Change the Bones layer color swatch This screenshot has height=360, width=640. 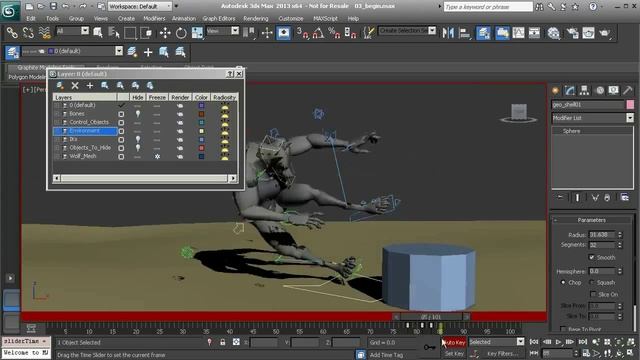pos(201,114)
